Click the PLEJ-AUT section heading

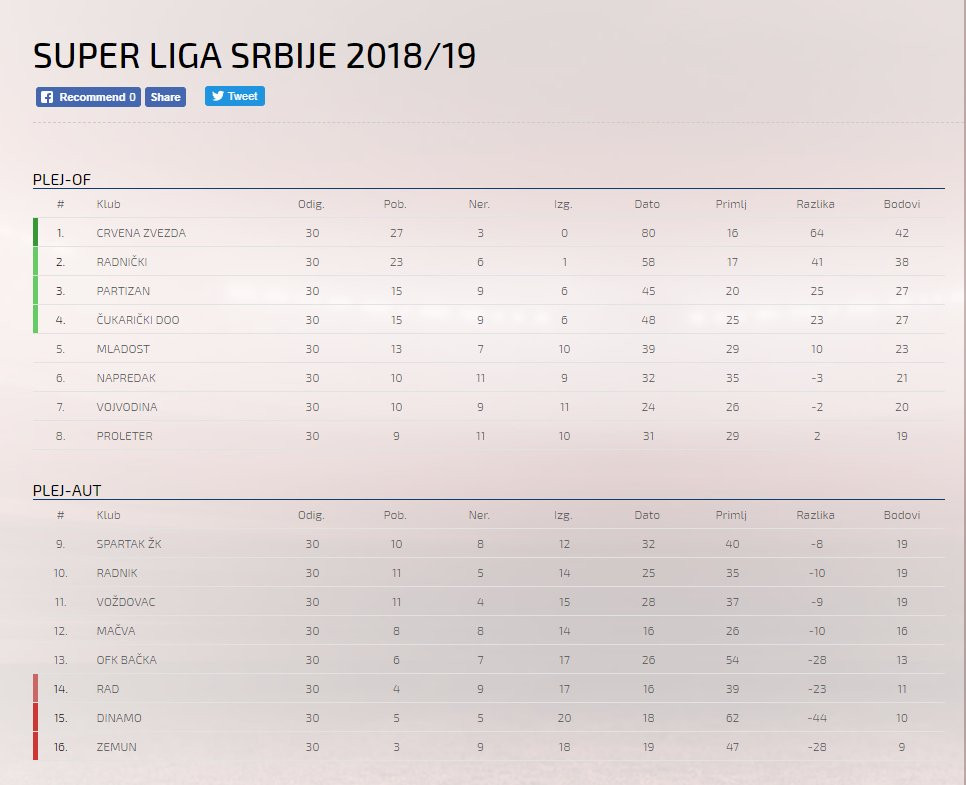click(67, 490)
